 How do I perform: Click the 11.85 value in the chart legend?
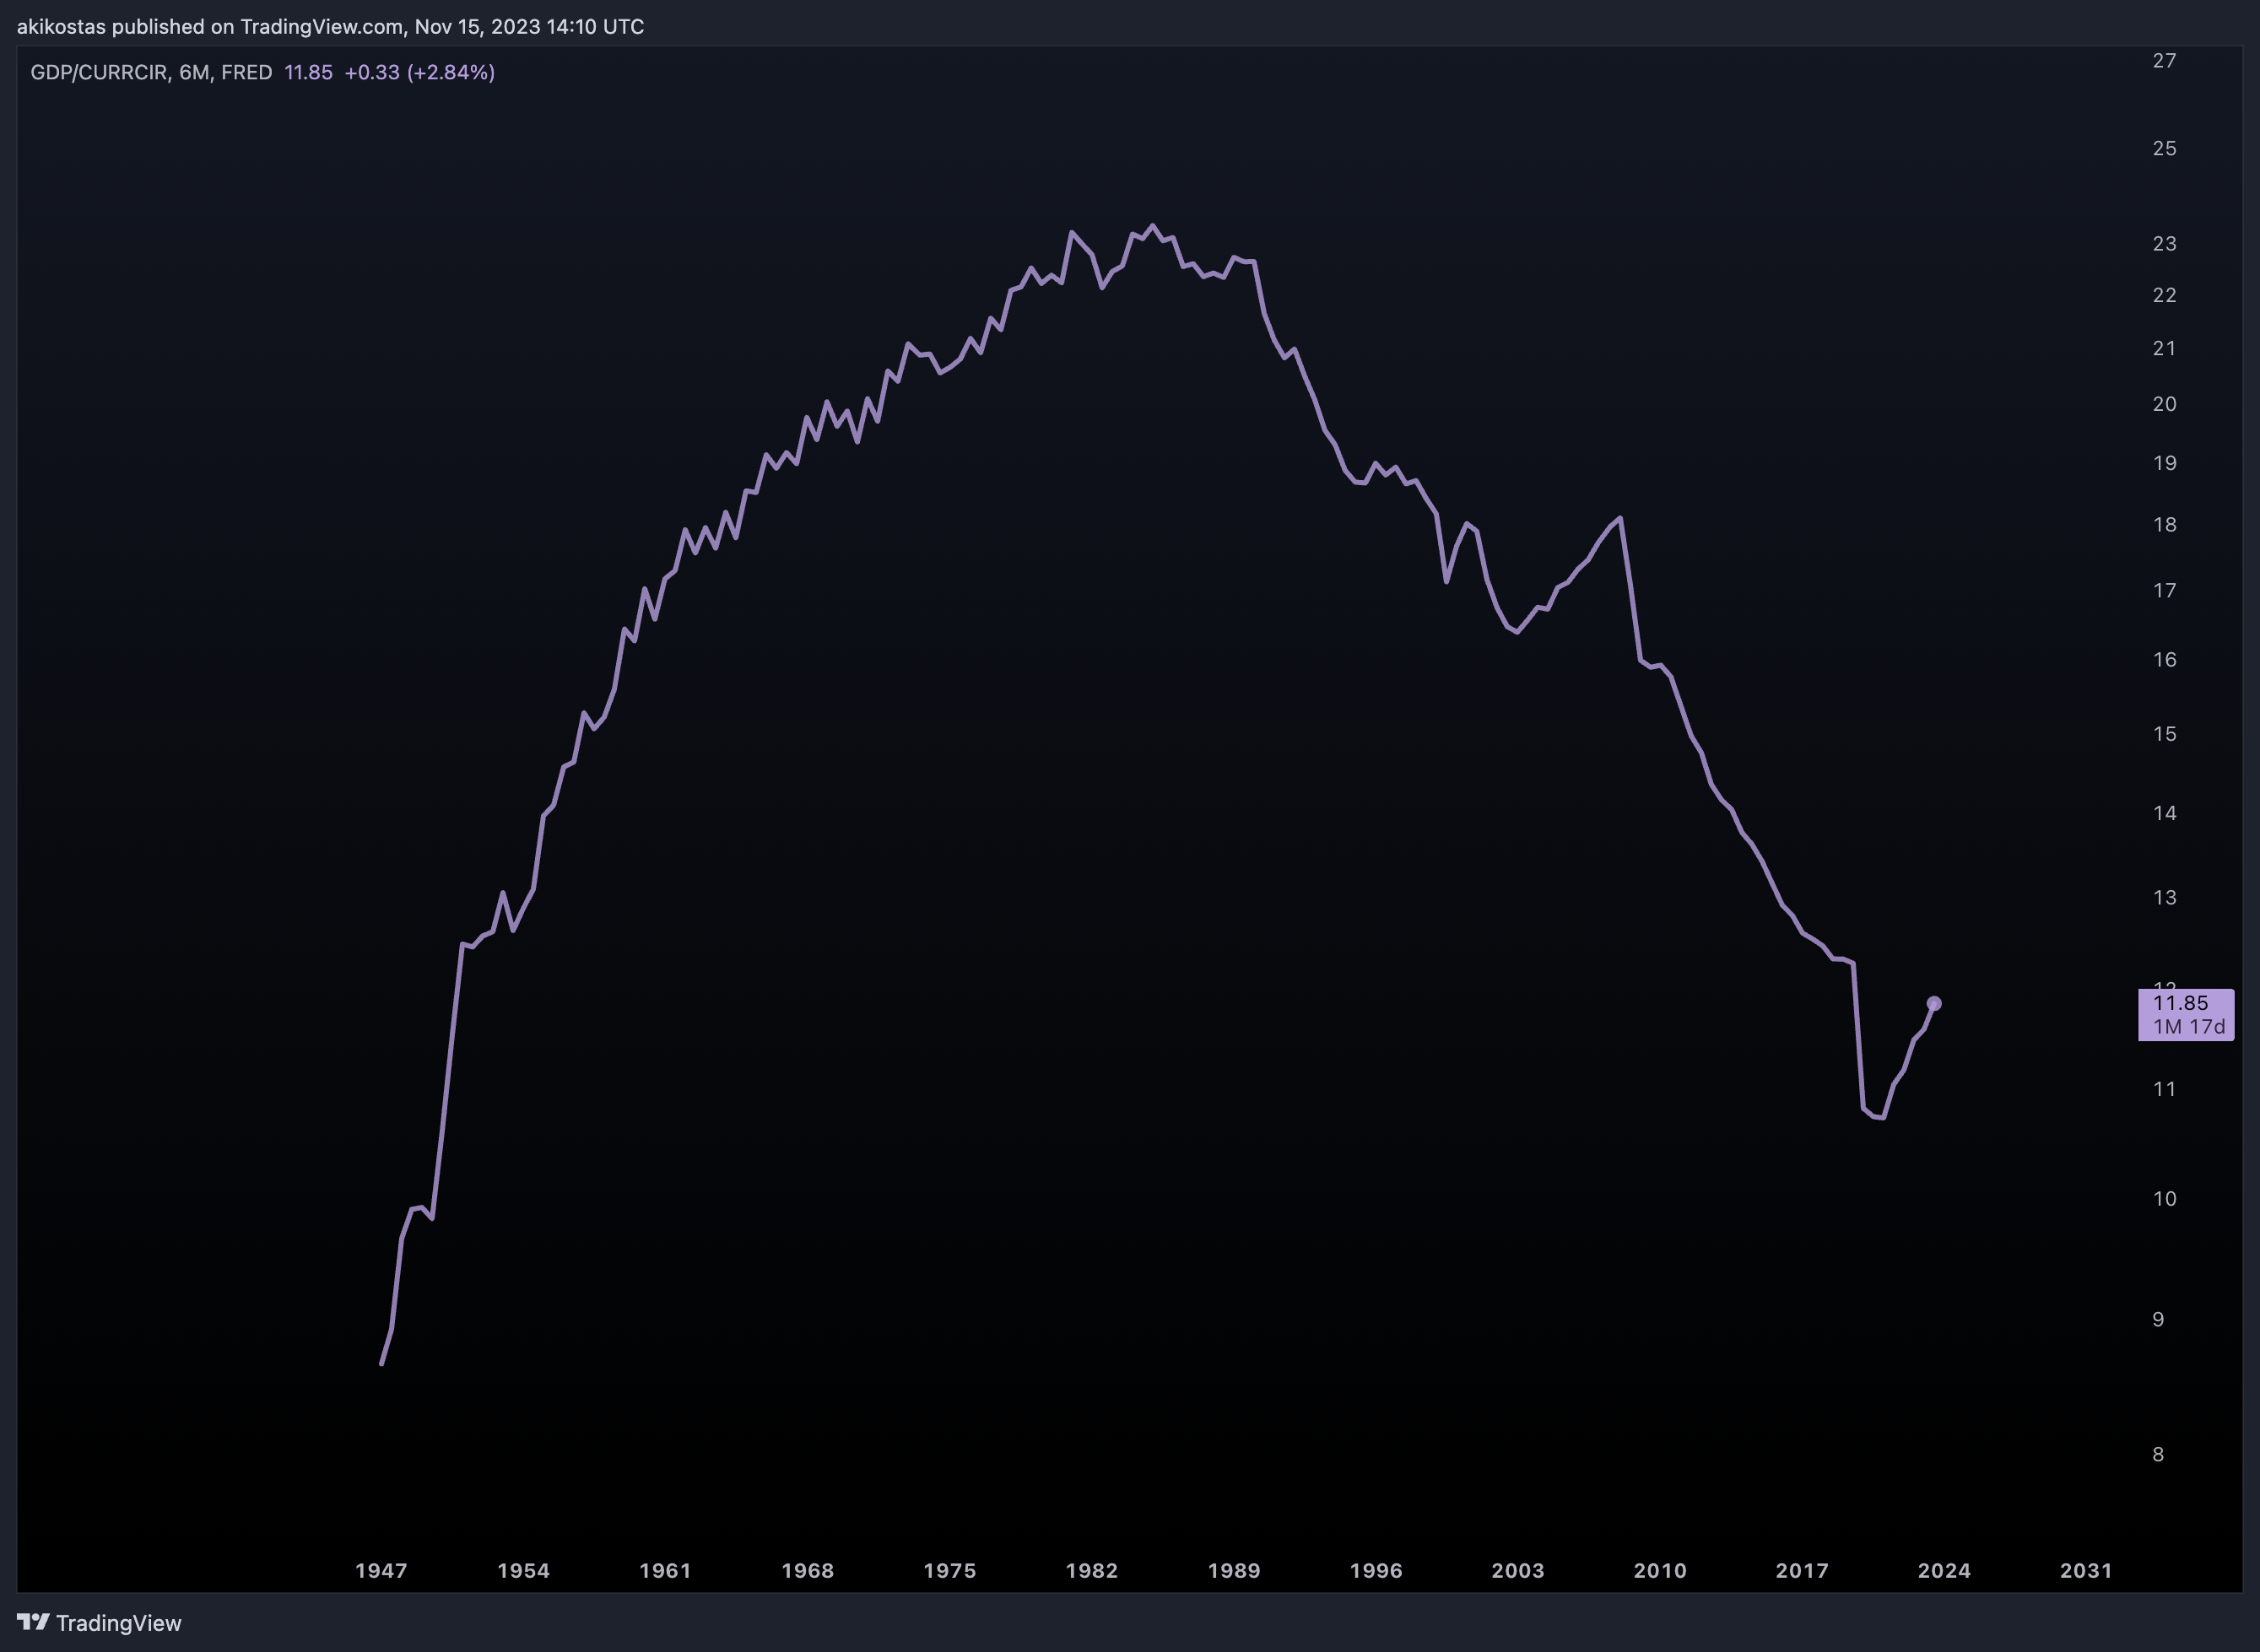click(308, 72)
